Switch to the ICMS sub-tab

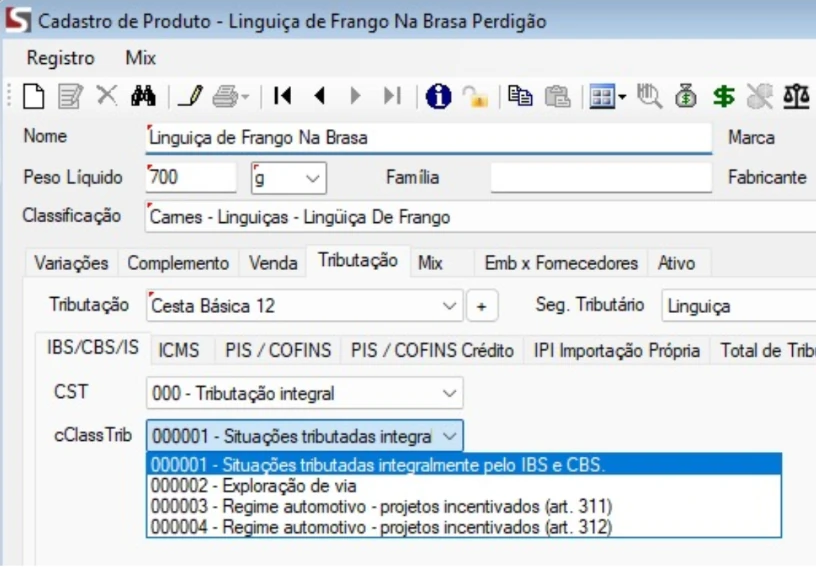point(178,351)
